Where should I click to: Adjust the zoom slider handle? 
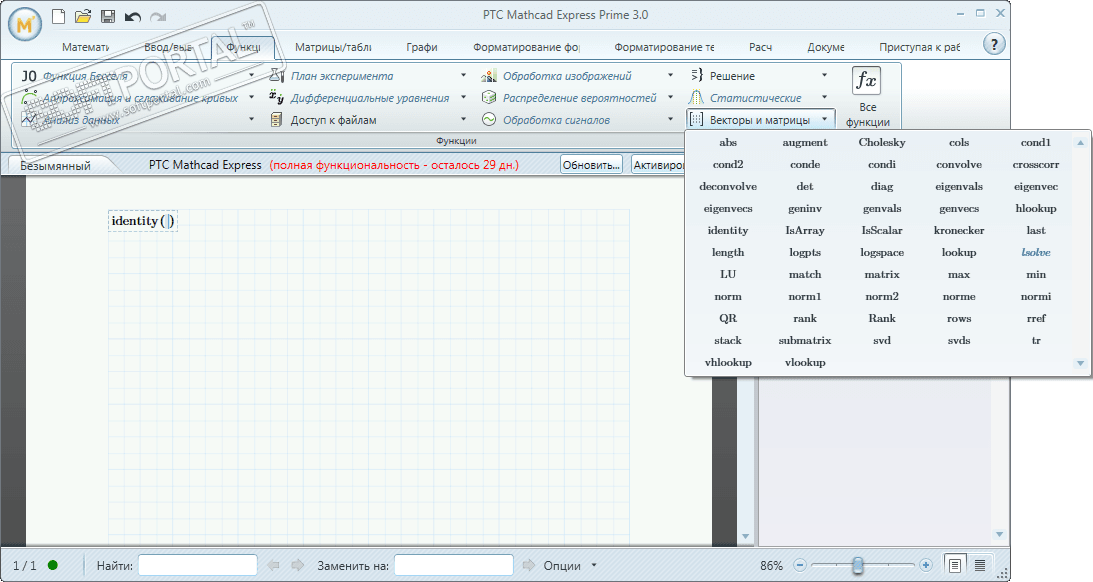click(x=857, y=565)
